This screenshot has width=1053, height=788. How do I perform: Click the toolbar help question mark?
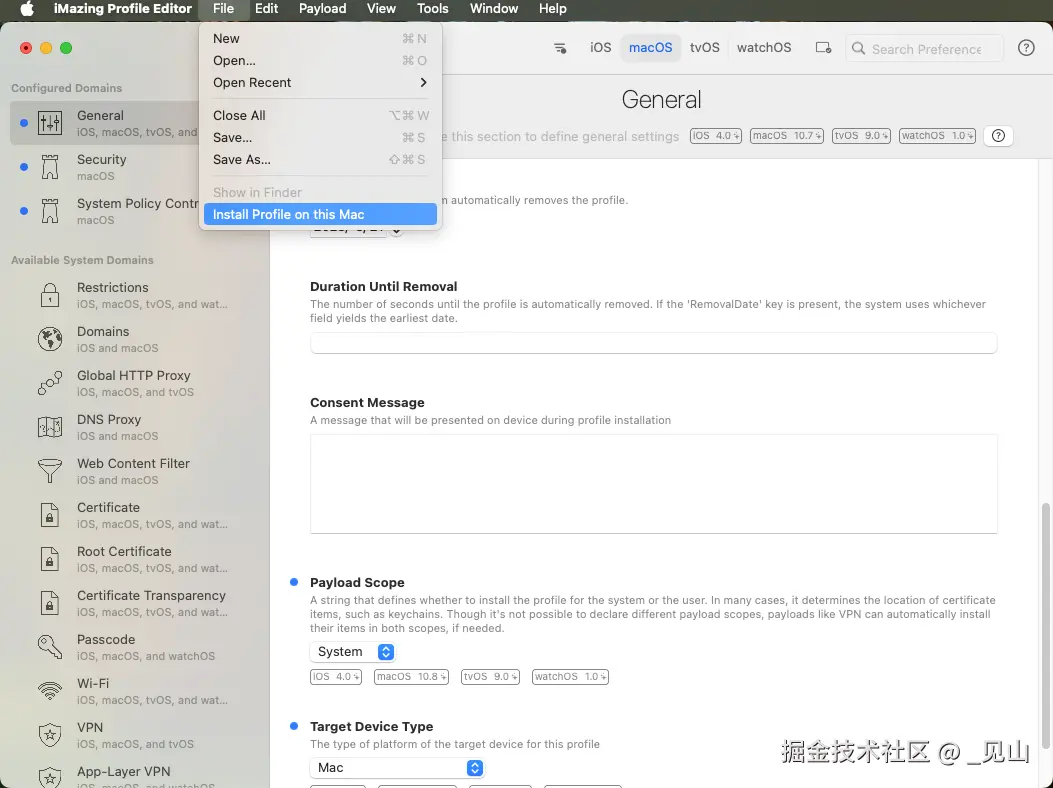[x=1025, y=48]
